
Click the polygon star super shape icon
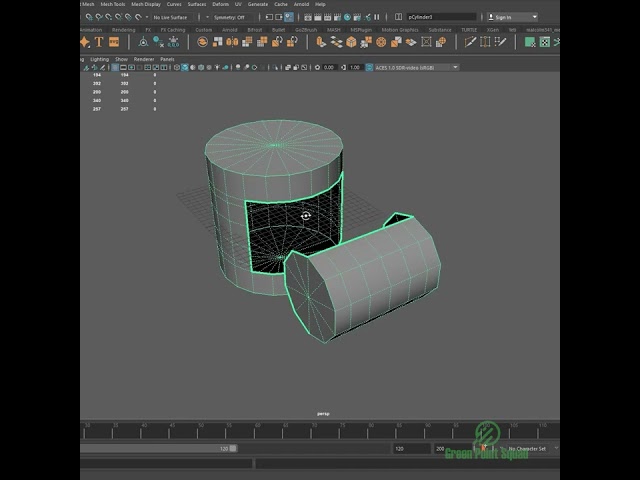tap(85, 42)
